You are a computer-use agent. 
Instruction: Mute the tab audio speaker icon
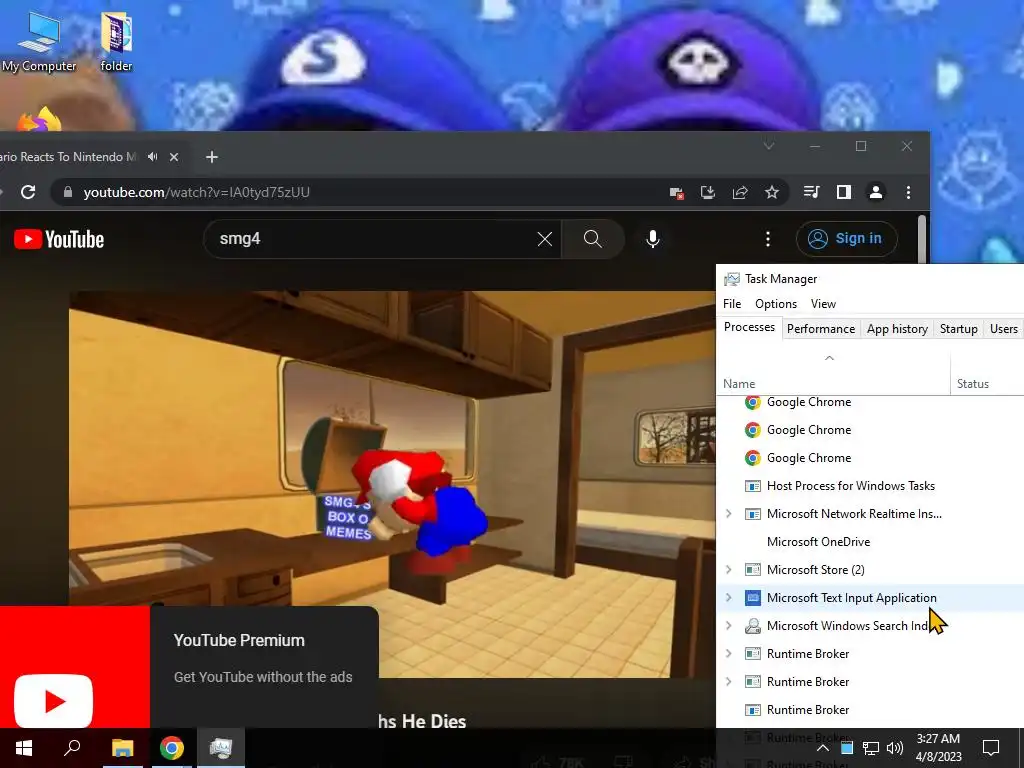[x=153, y=157]
